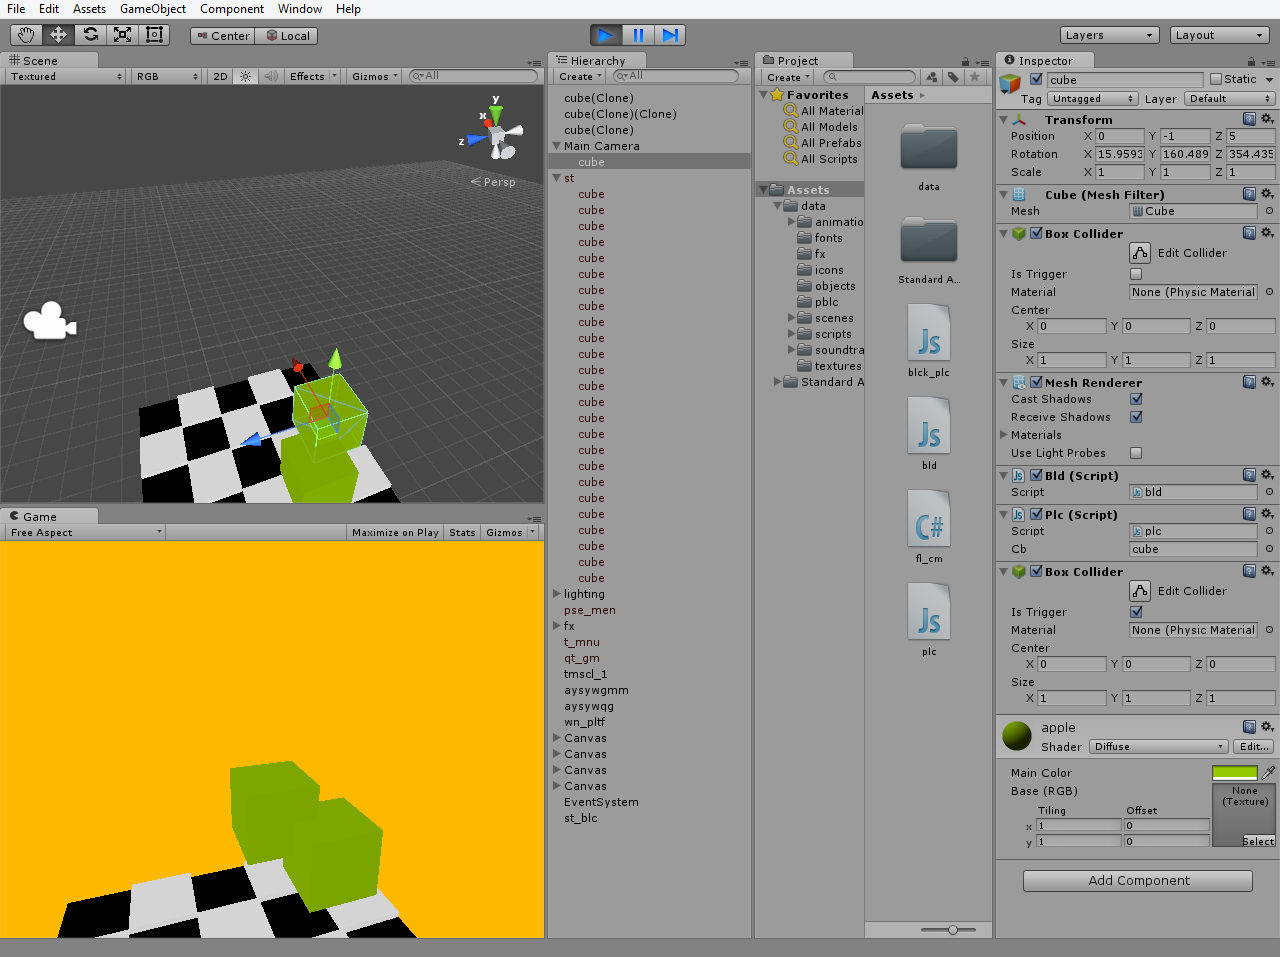Select the Rect transform tool

click(154, 35)
